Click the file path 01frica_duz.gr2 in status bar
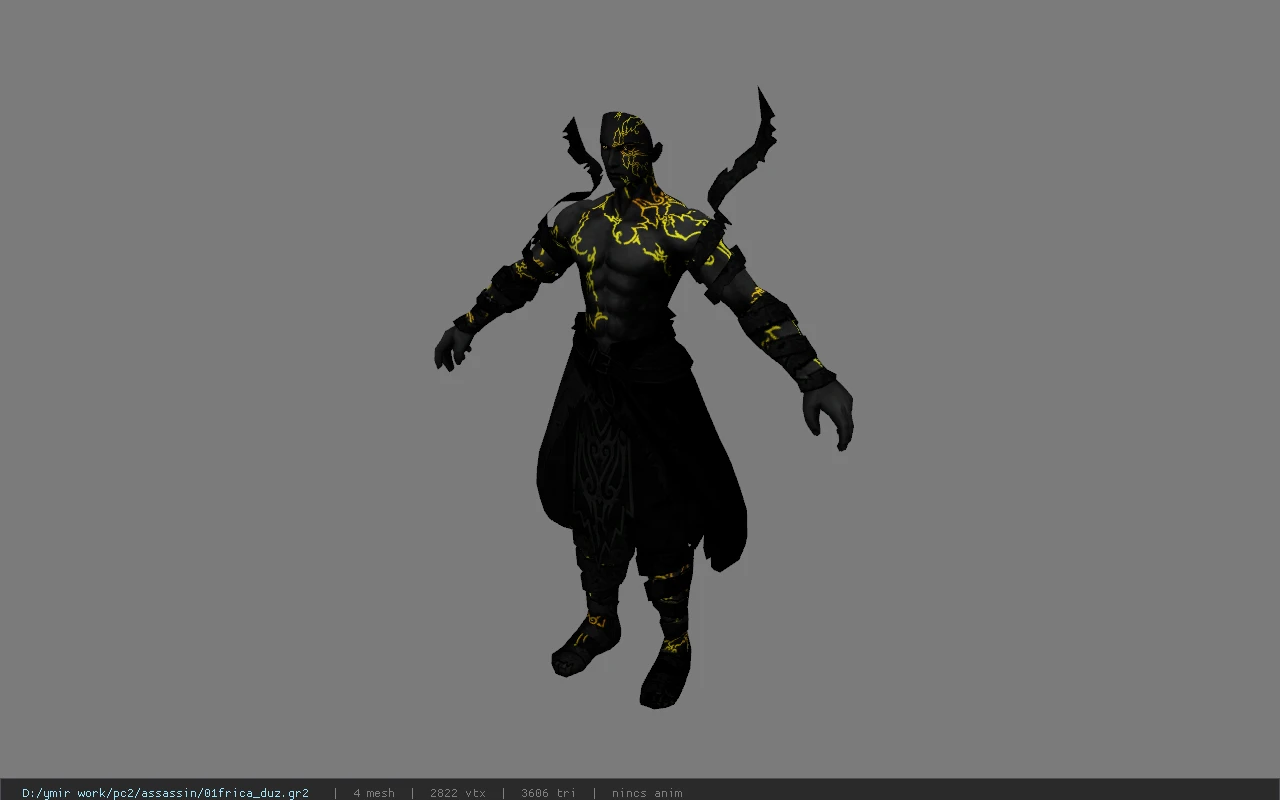The width and height of the screenshot is (1280, 800). (165, 793)
